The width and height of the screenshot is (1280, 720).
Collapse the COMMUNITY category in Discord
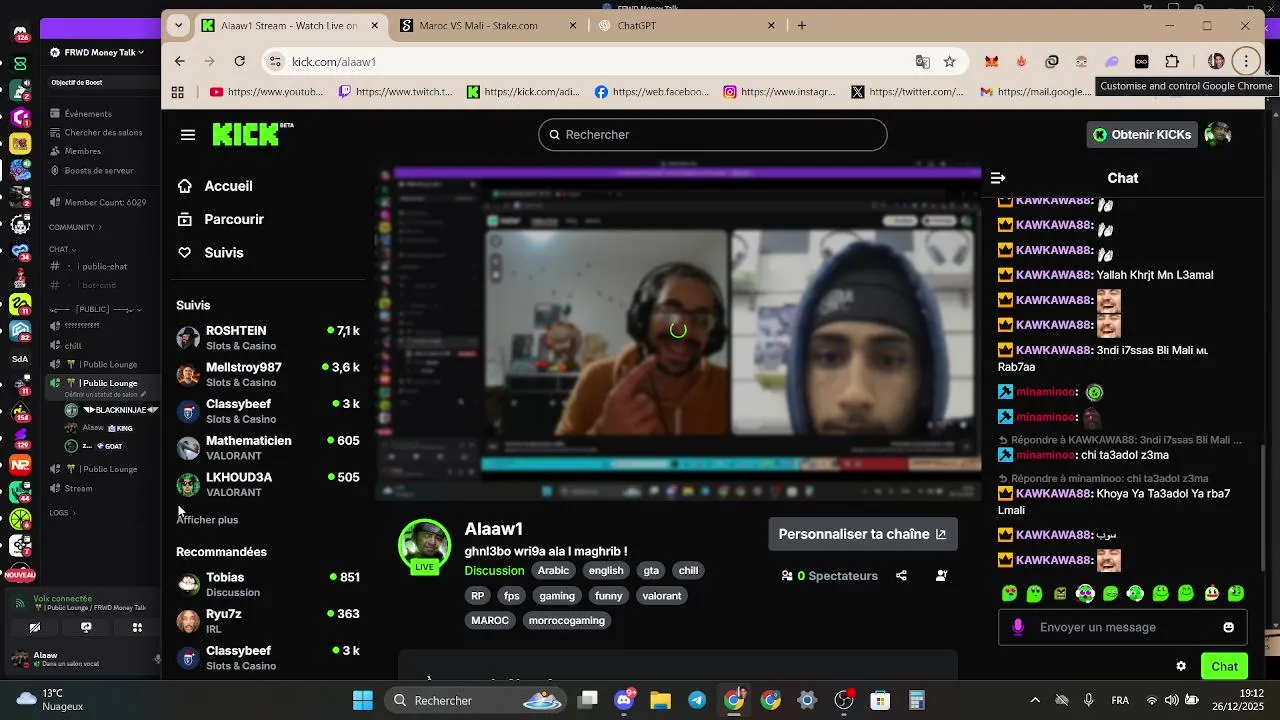pos(76,227)
